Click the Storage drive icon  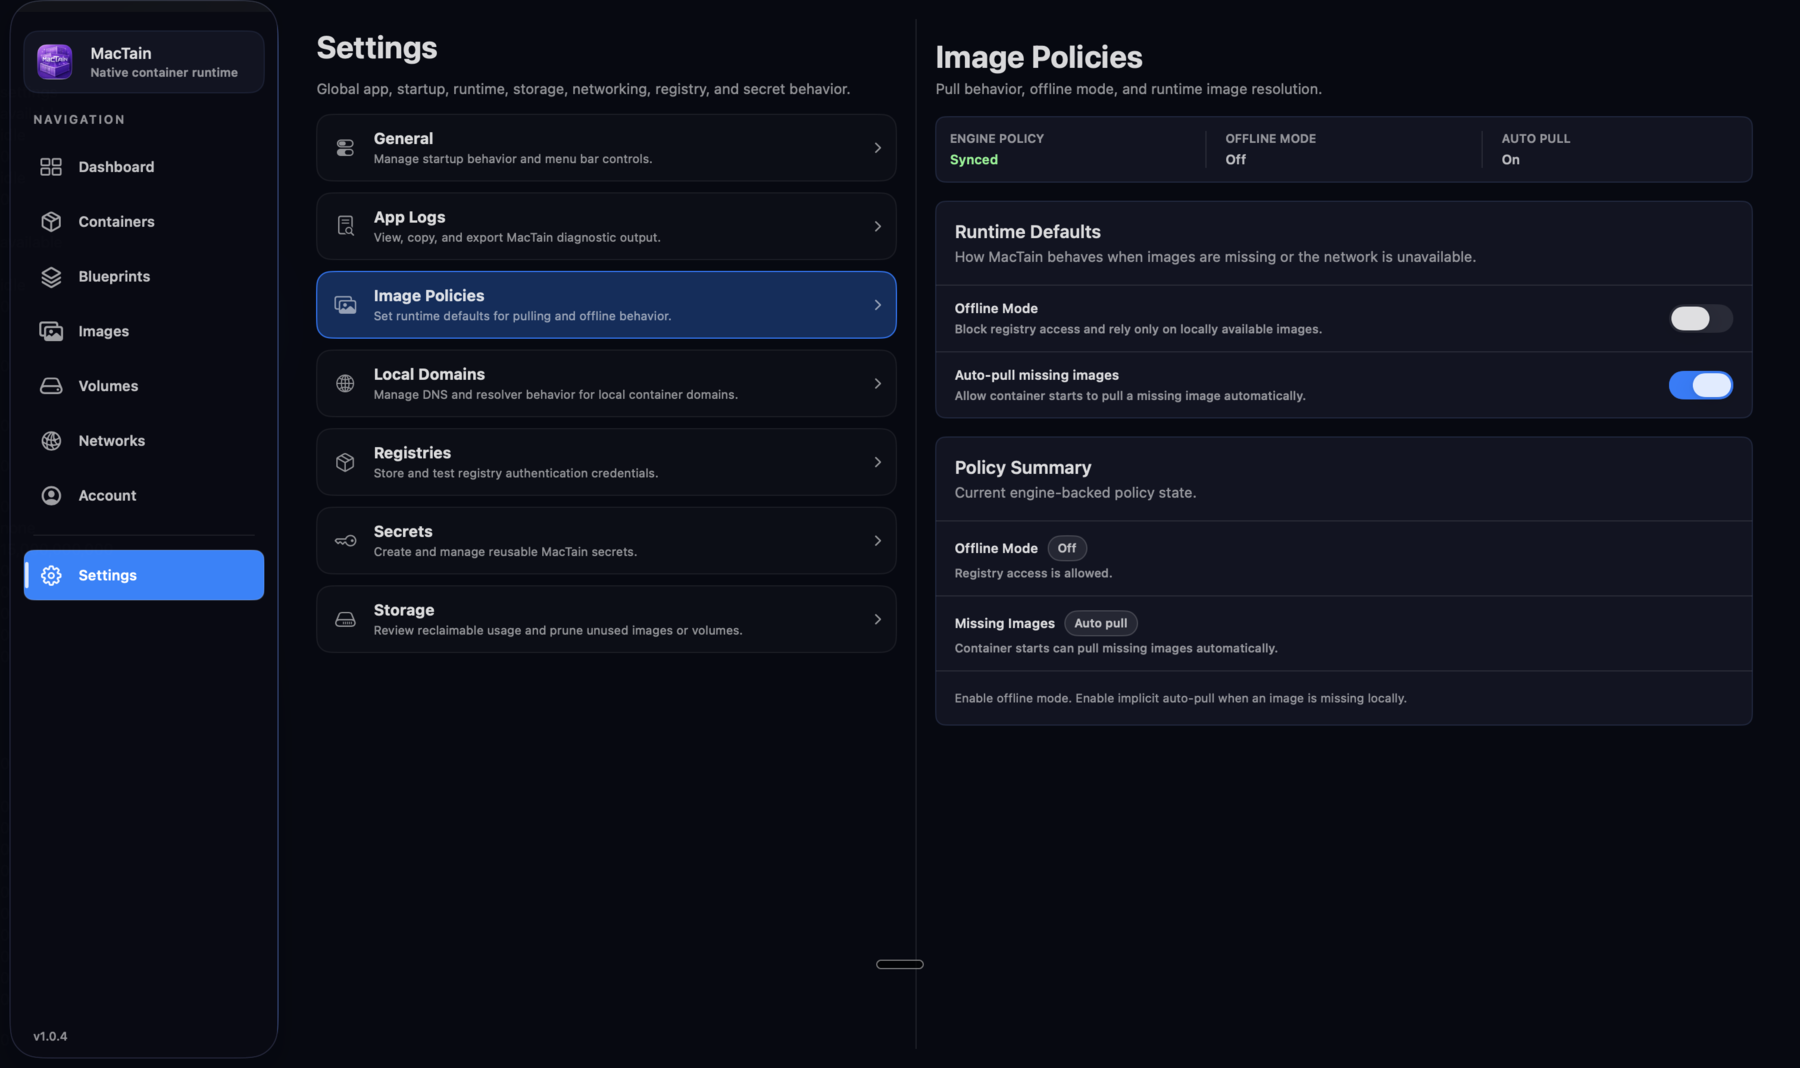345,620
